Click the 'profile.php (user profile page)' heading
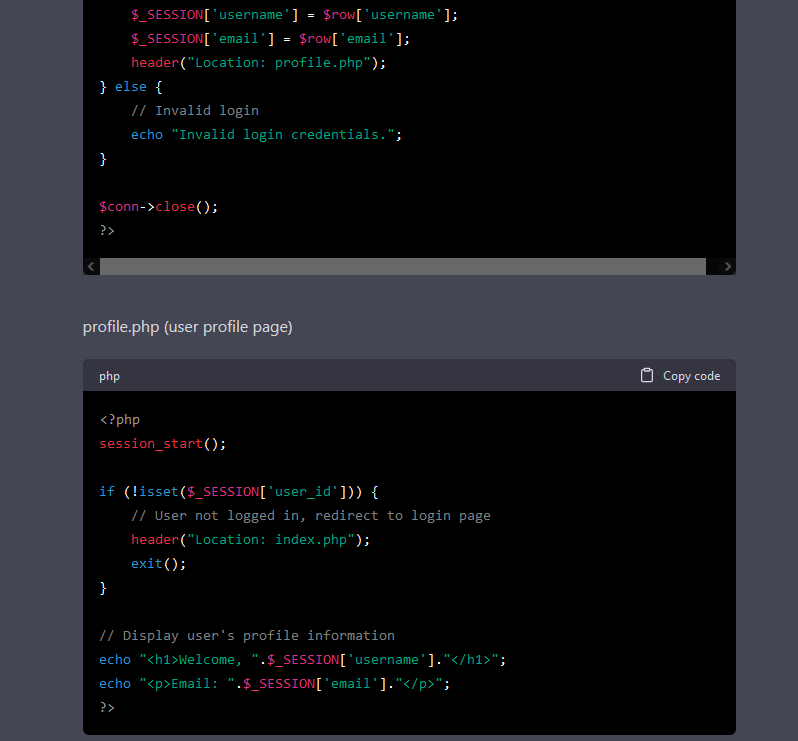Viewport: 798px width, 741px height. (187, 327)
